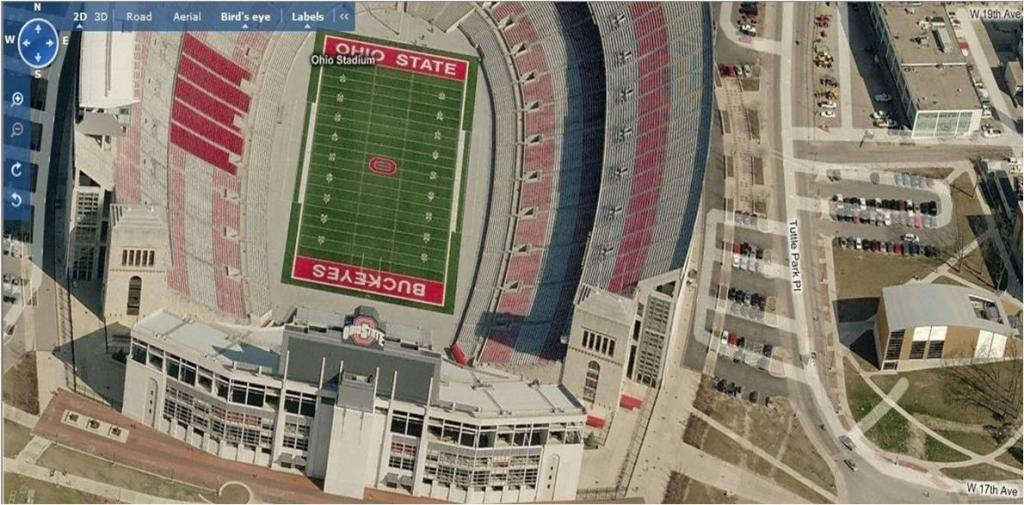This screenshot has height=505, width=1024.
Task: Select the Road map view
Action: coord(139,17)
